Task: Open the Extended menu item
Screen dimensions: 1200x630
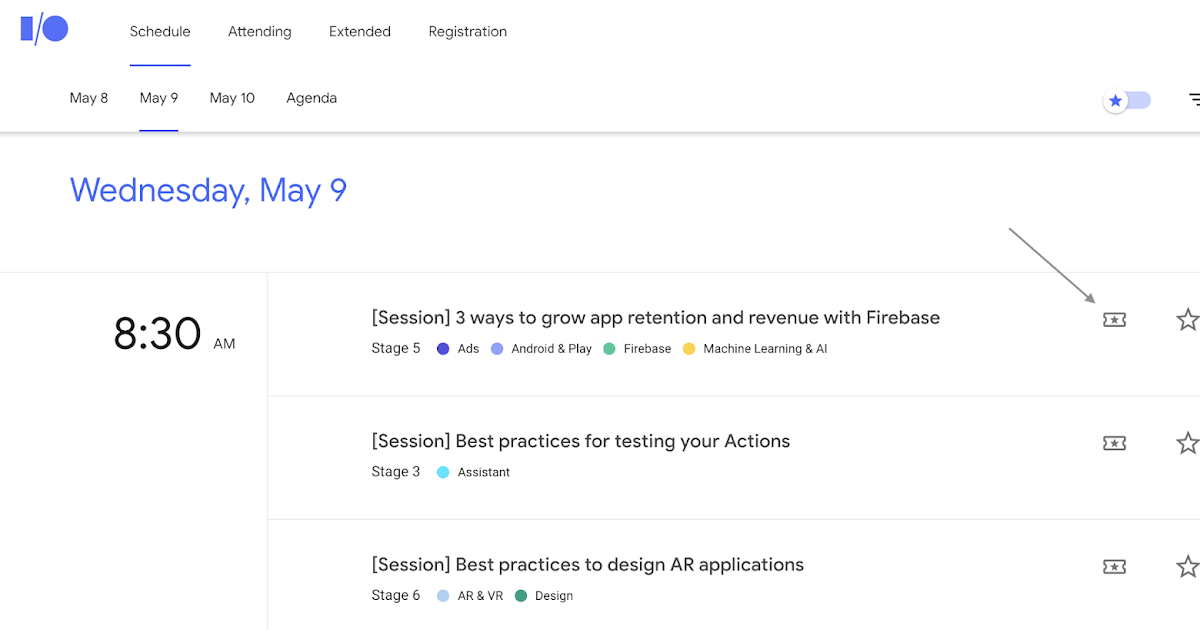Action: tap(360, 32)
